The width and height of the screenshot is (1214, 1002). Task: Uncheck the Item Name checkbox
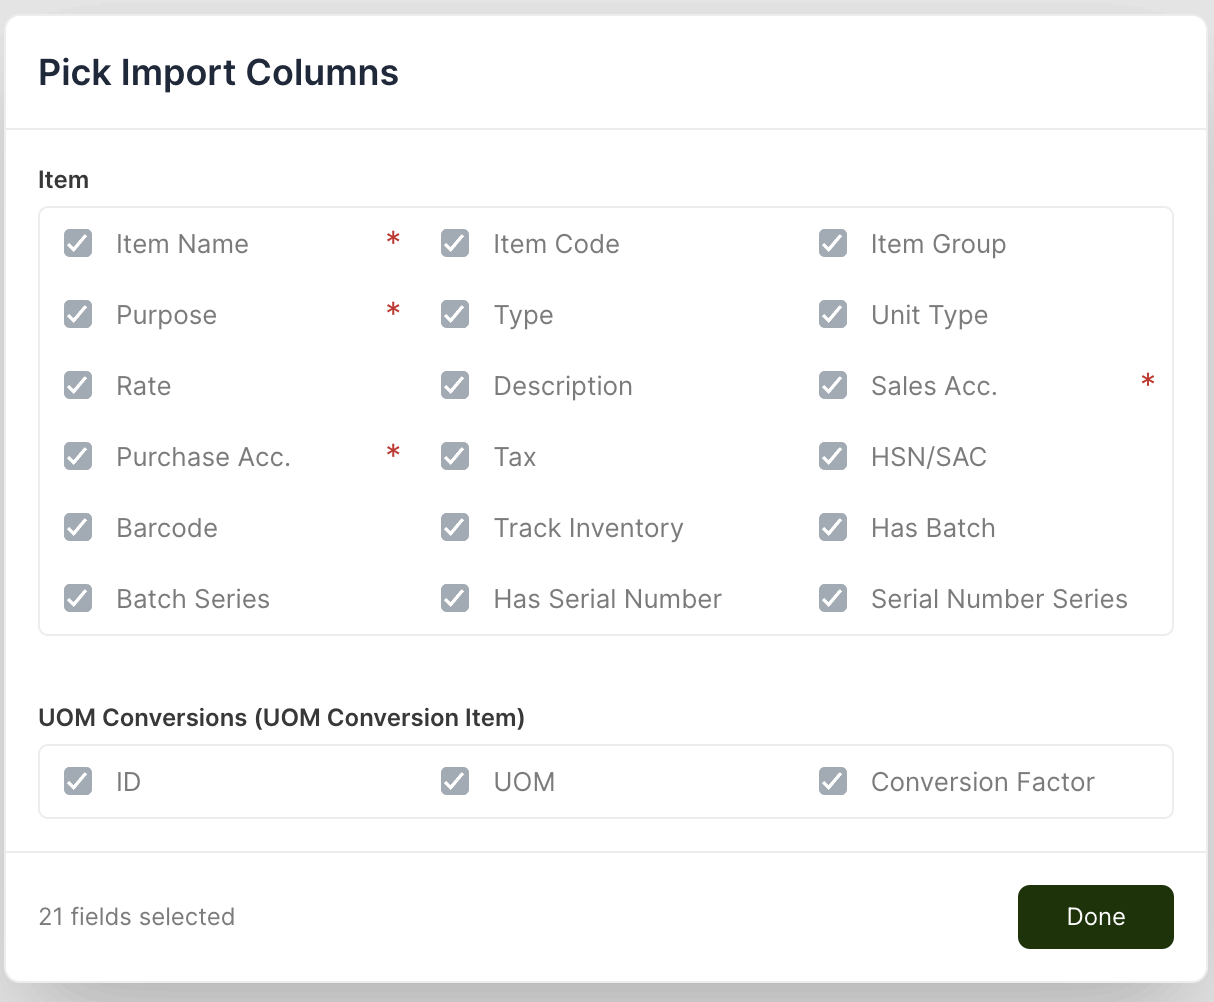pyautogui.click(x=78, y=243)
